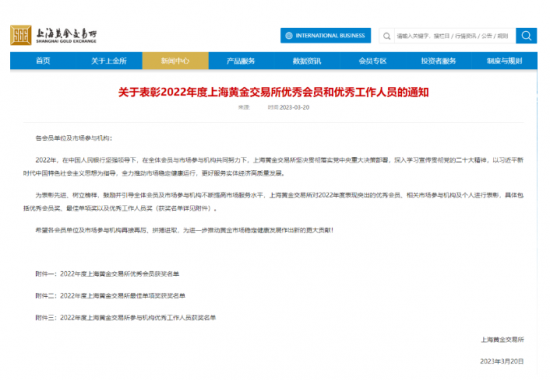Open attachment 附件一 优秀会员获奖名单
The image size is (550, 380).
coord(107,274)
